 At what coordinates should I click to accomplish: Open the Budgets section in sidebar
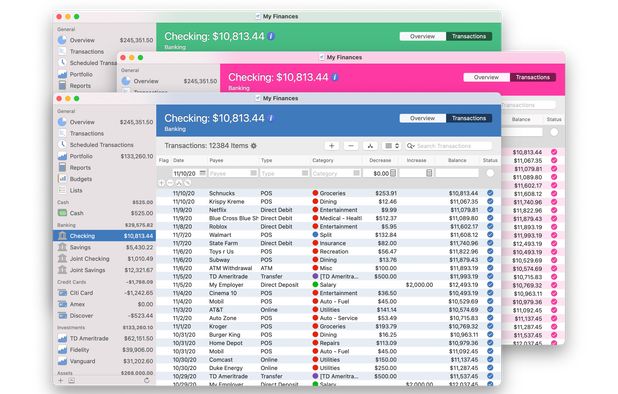(105, 179)
